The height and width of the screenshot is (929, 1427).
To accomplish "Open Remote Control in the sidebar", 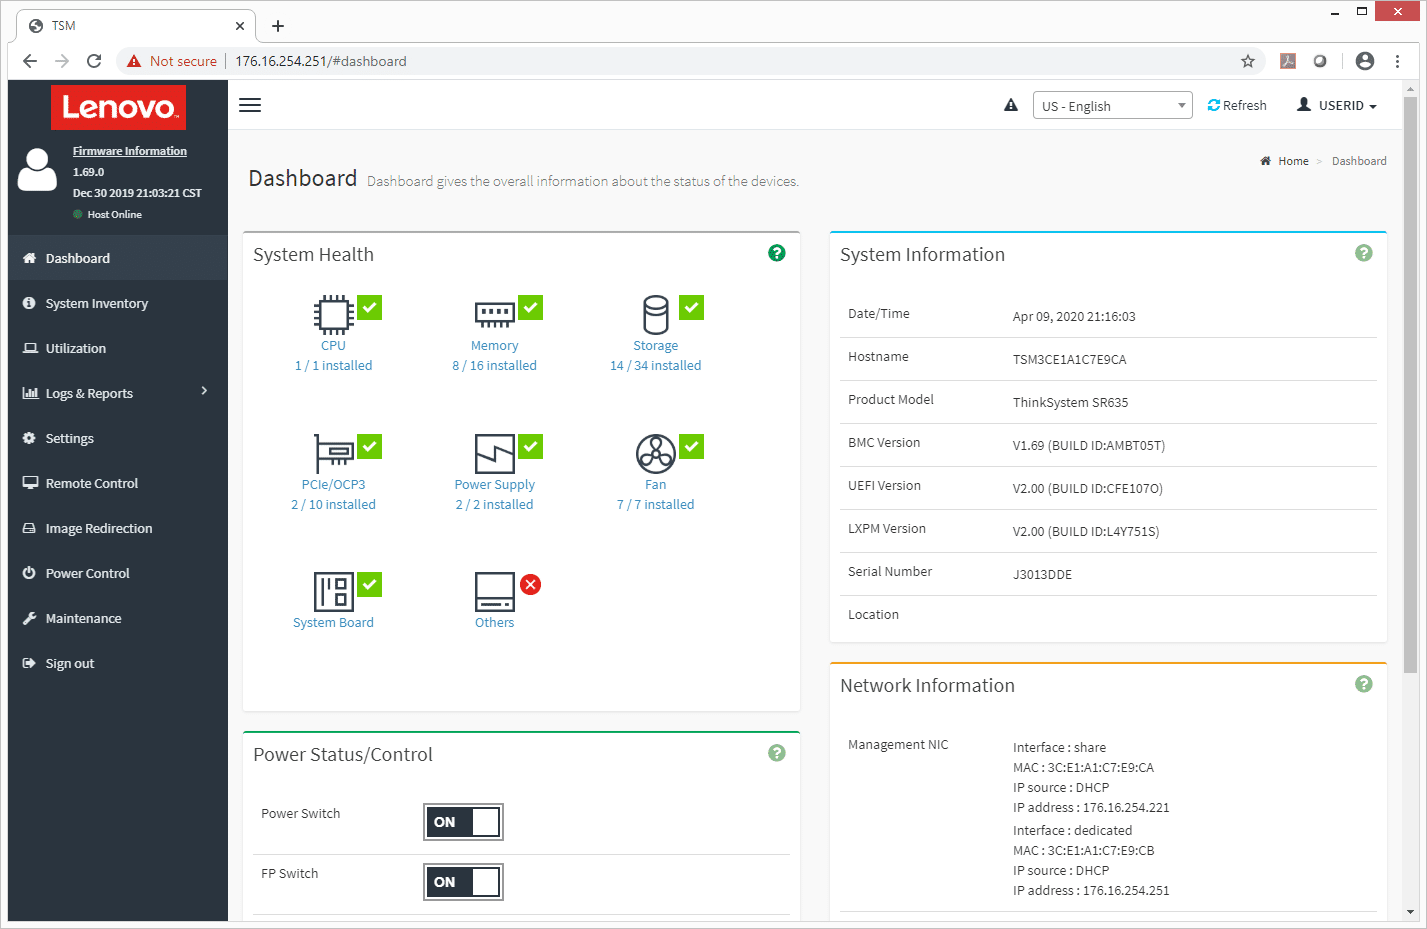I will tap(118, 483).
